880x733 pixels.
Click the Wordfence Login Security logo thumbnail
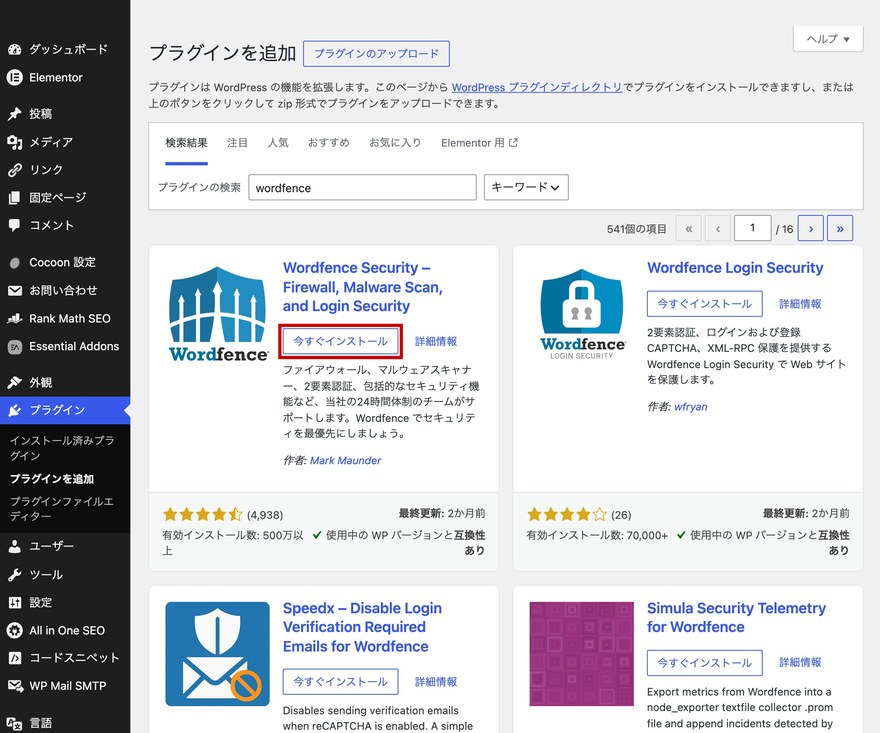click(582, 314)
